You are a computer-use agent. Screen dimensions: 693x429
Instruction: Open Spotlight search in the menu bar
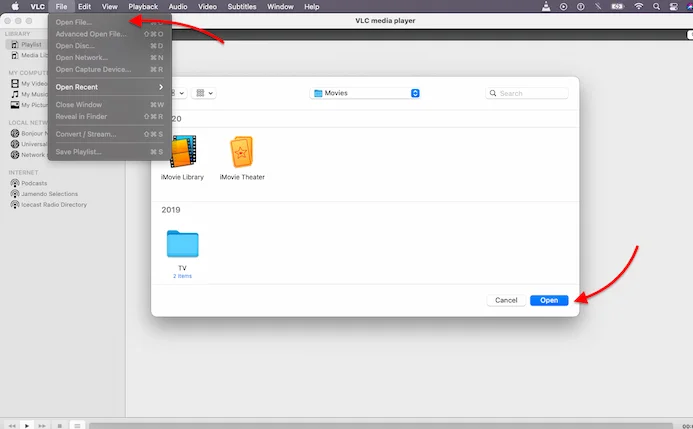tap(656, 7)
